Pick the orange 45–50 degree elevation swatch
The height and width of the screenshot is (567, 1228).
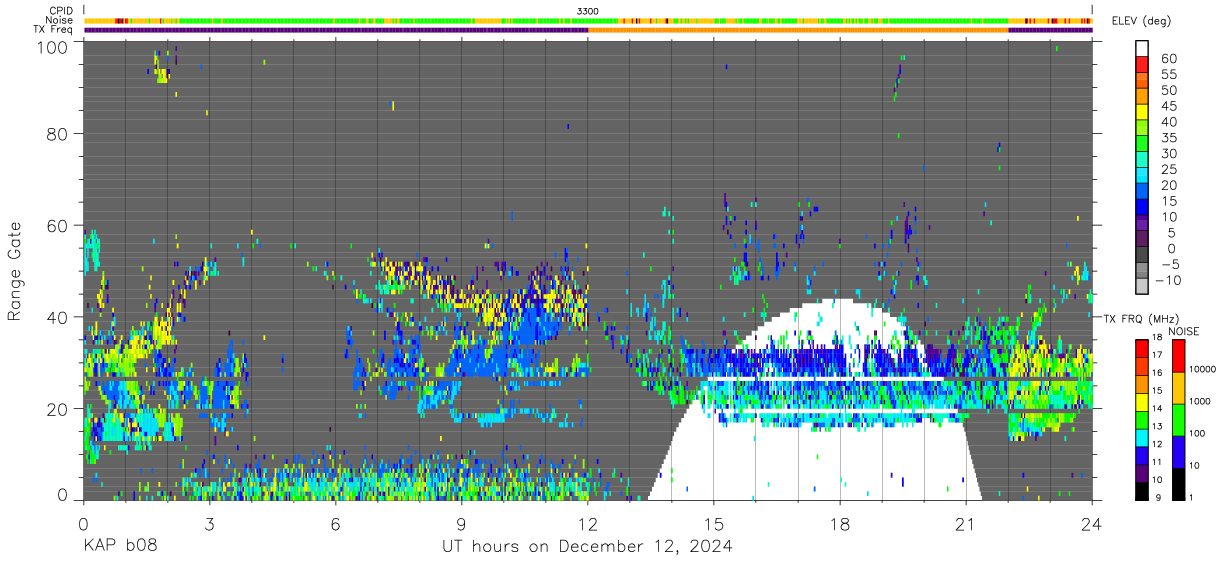pyautogui.click(x=1142, y=96)
